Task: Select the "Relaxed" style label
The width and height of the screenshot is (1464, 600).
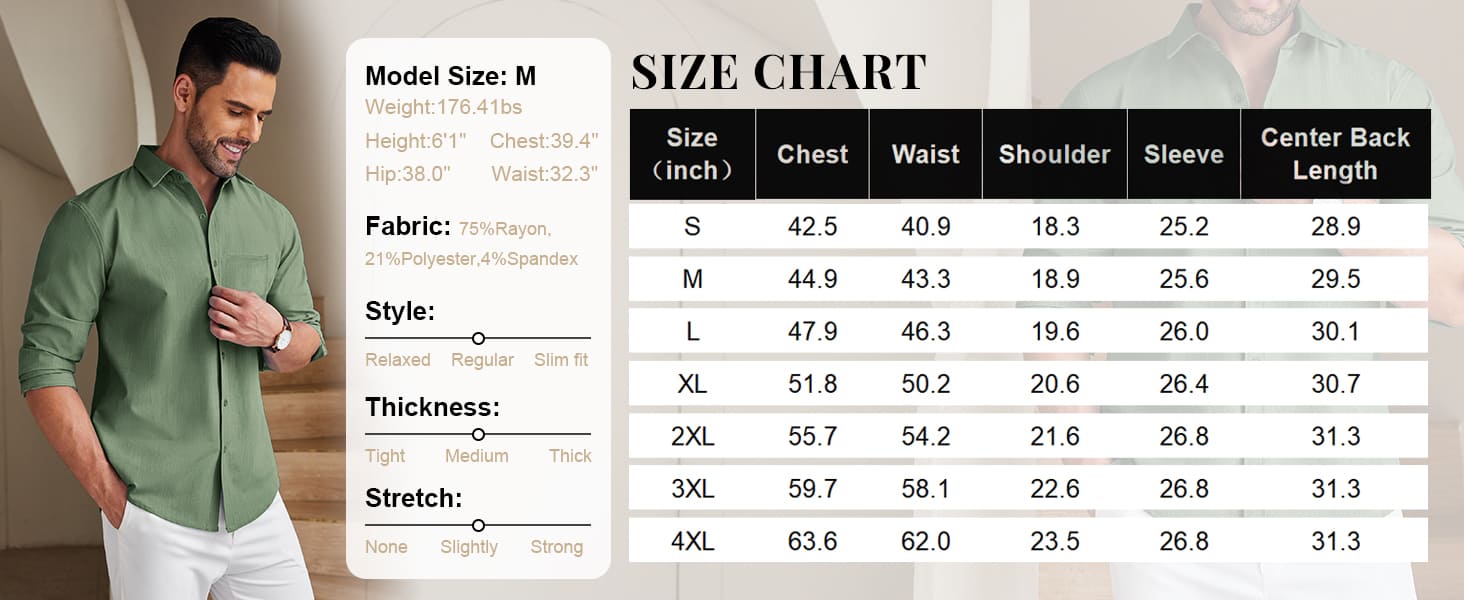Action: (x=397, y=360)
